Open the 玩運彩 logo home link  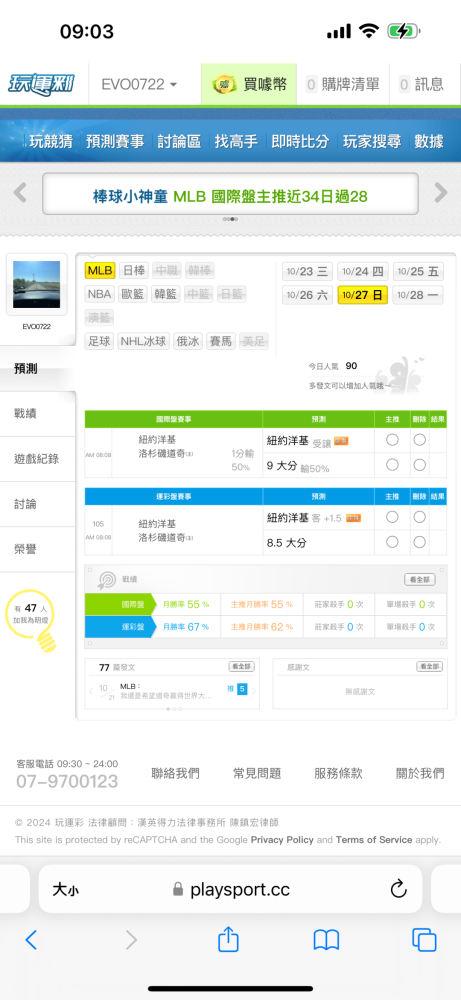[x=41, y=84]
